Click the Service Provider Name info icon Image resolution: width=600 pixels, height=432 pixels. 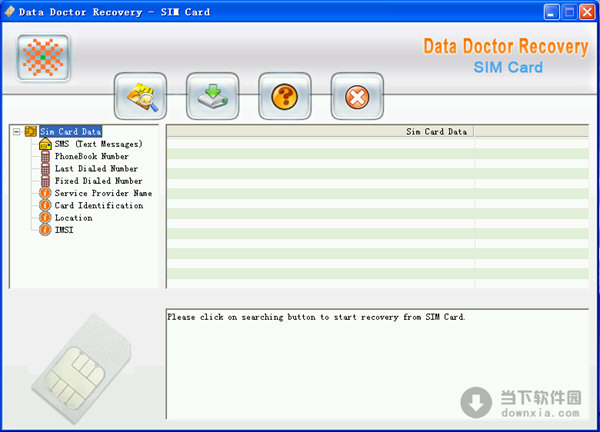pyautogui.click(x=45, y=193)
